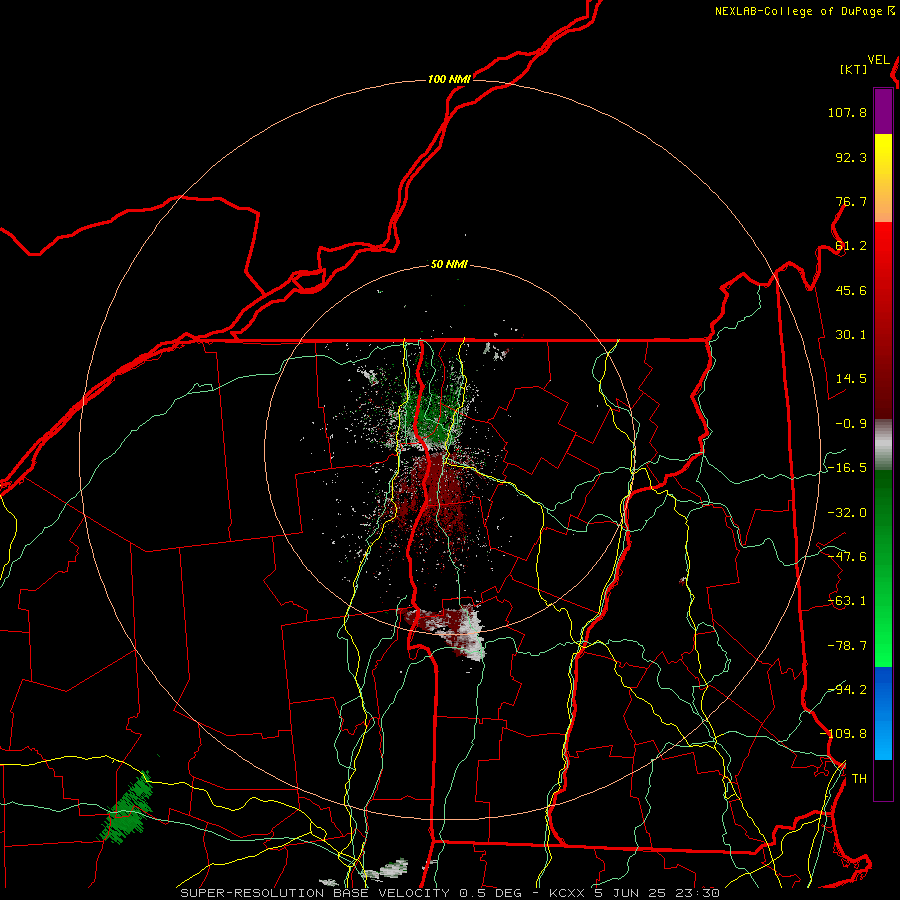Click the 45.6 legend value
Screen dimensions: 900x900
click(851, 290)
